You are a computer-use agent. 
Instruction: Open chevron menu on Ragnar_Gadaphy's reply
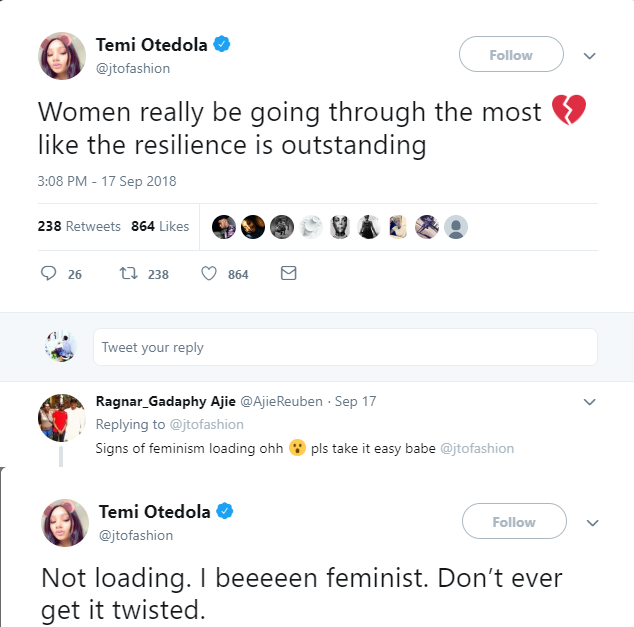point(589,402)
